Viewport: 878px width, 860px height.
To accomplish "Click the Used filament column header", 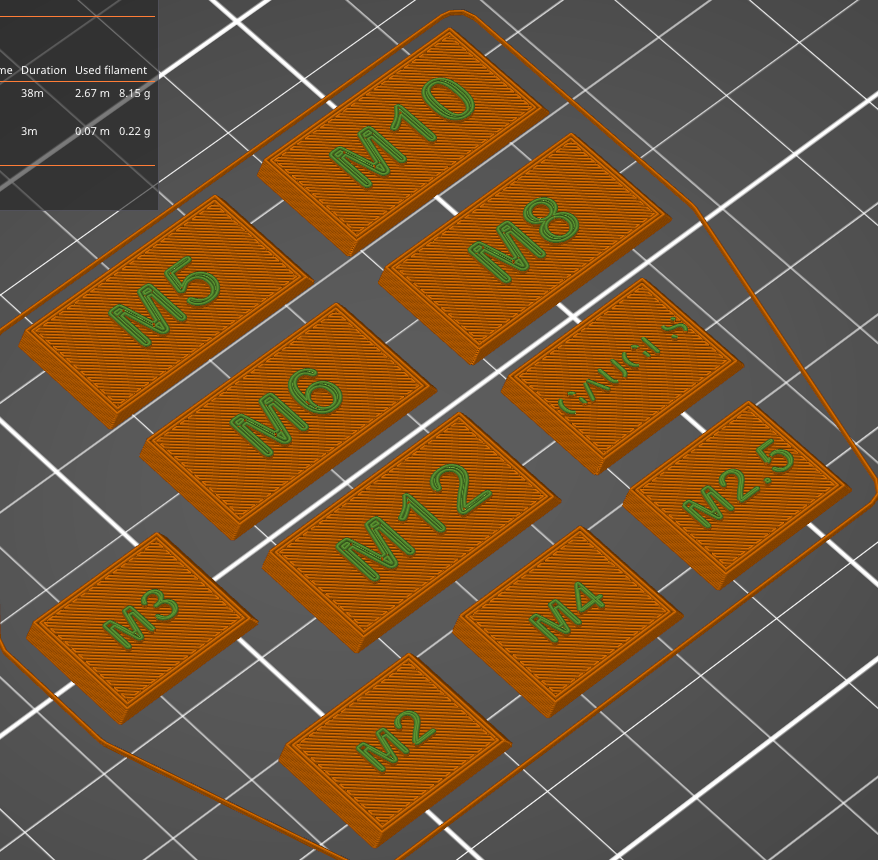I will 111,70.
